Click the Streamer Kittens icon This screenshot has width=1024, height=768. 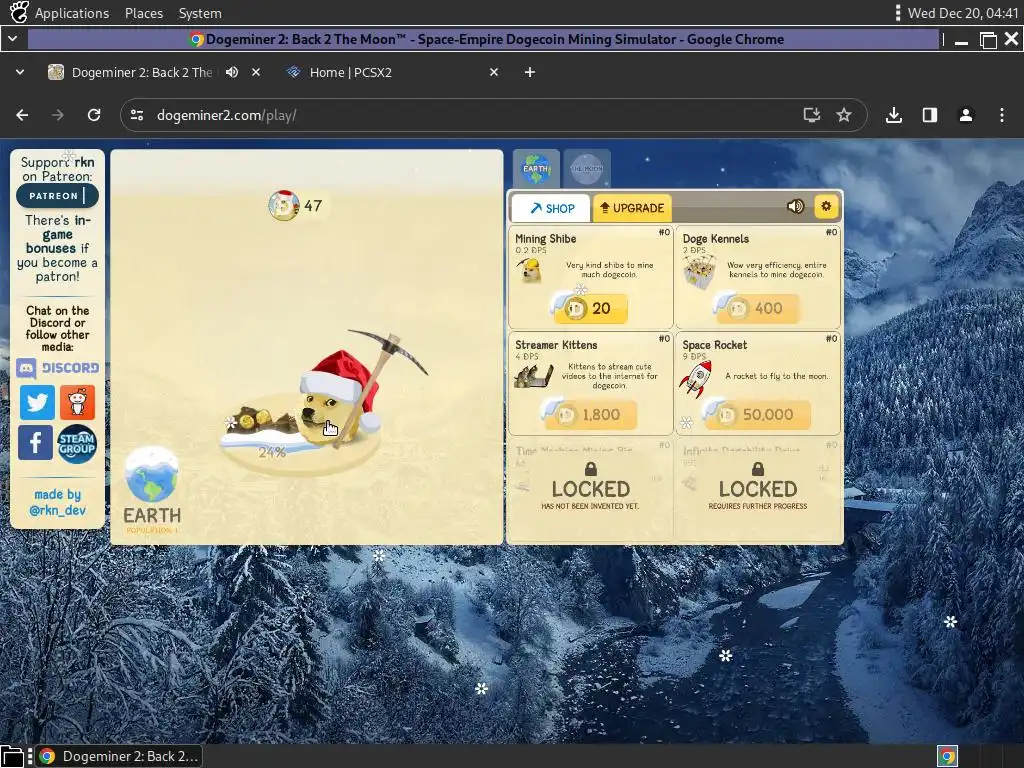534,376
